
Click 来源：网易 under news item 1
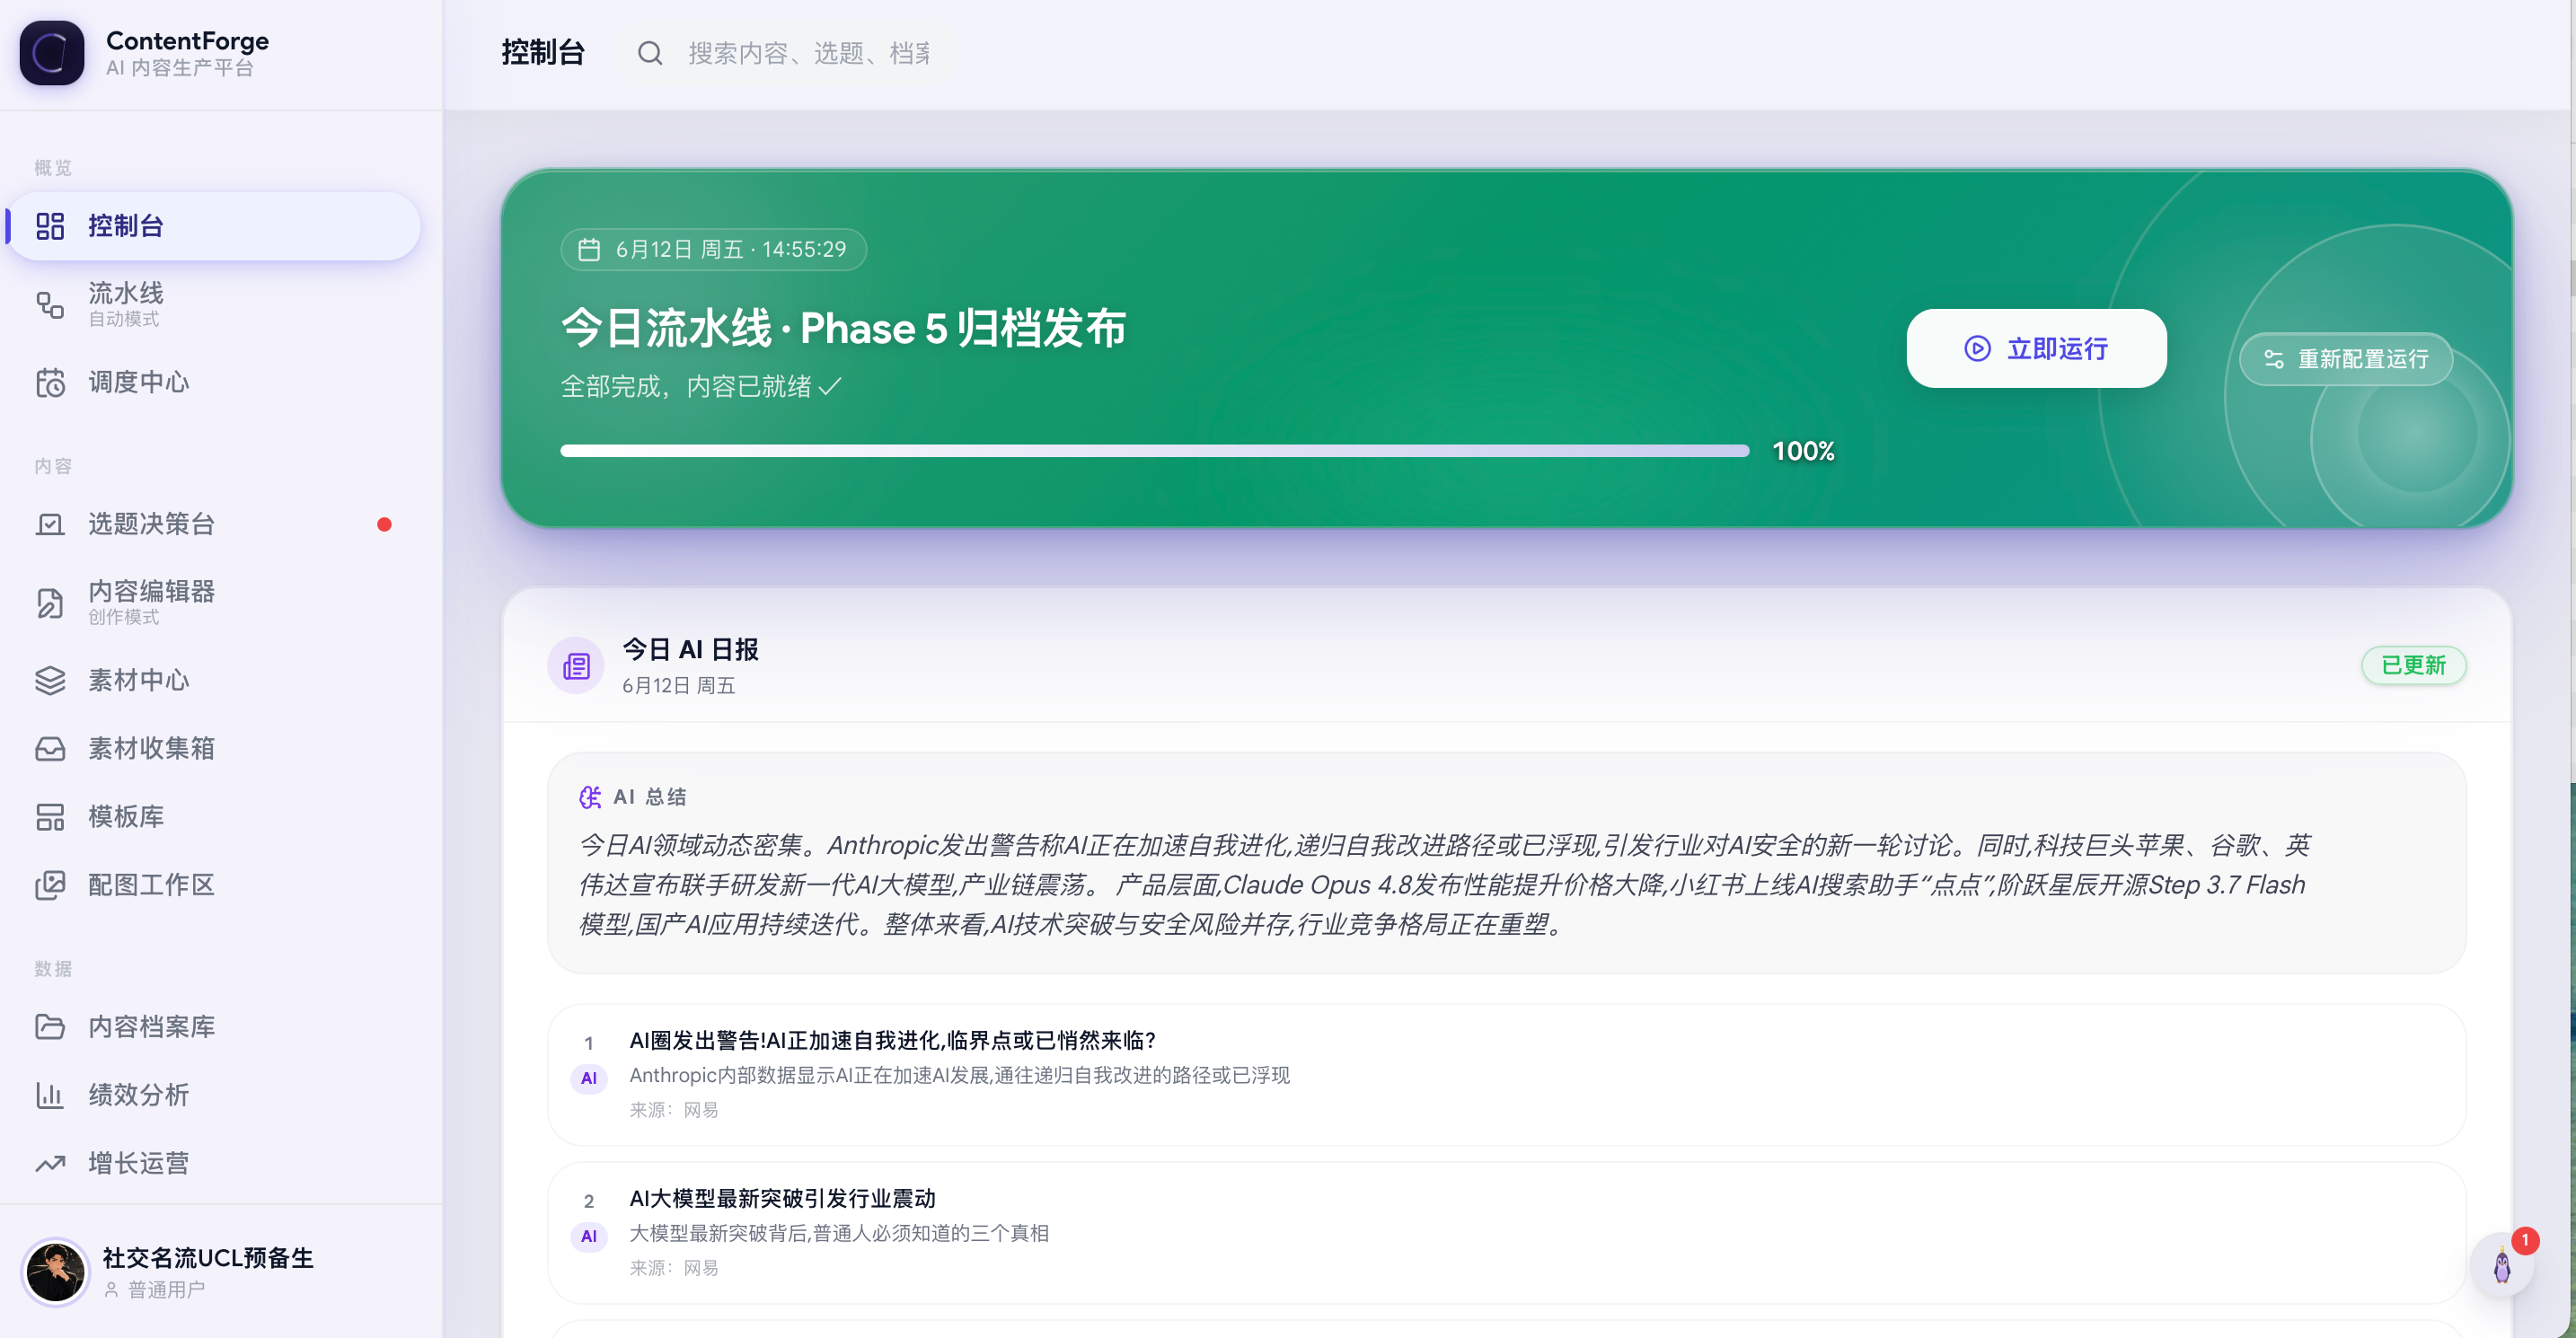pos(674,1110)
